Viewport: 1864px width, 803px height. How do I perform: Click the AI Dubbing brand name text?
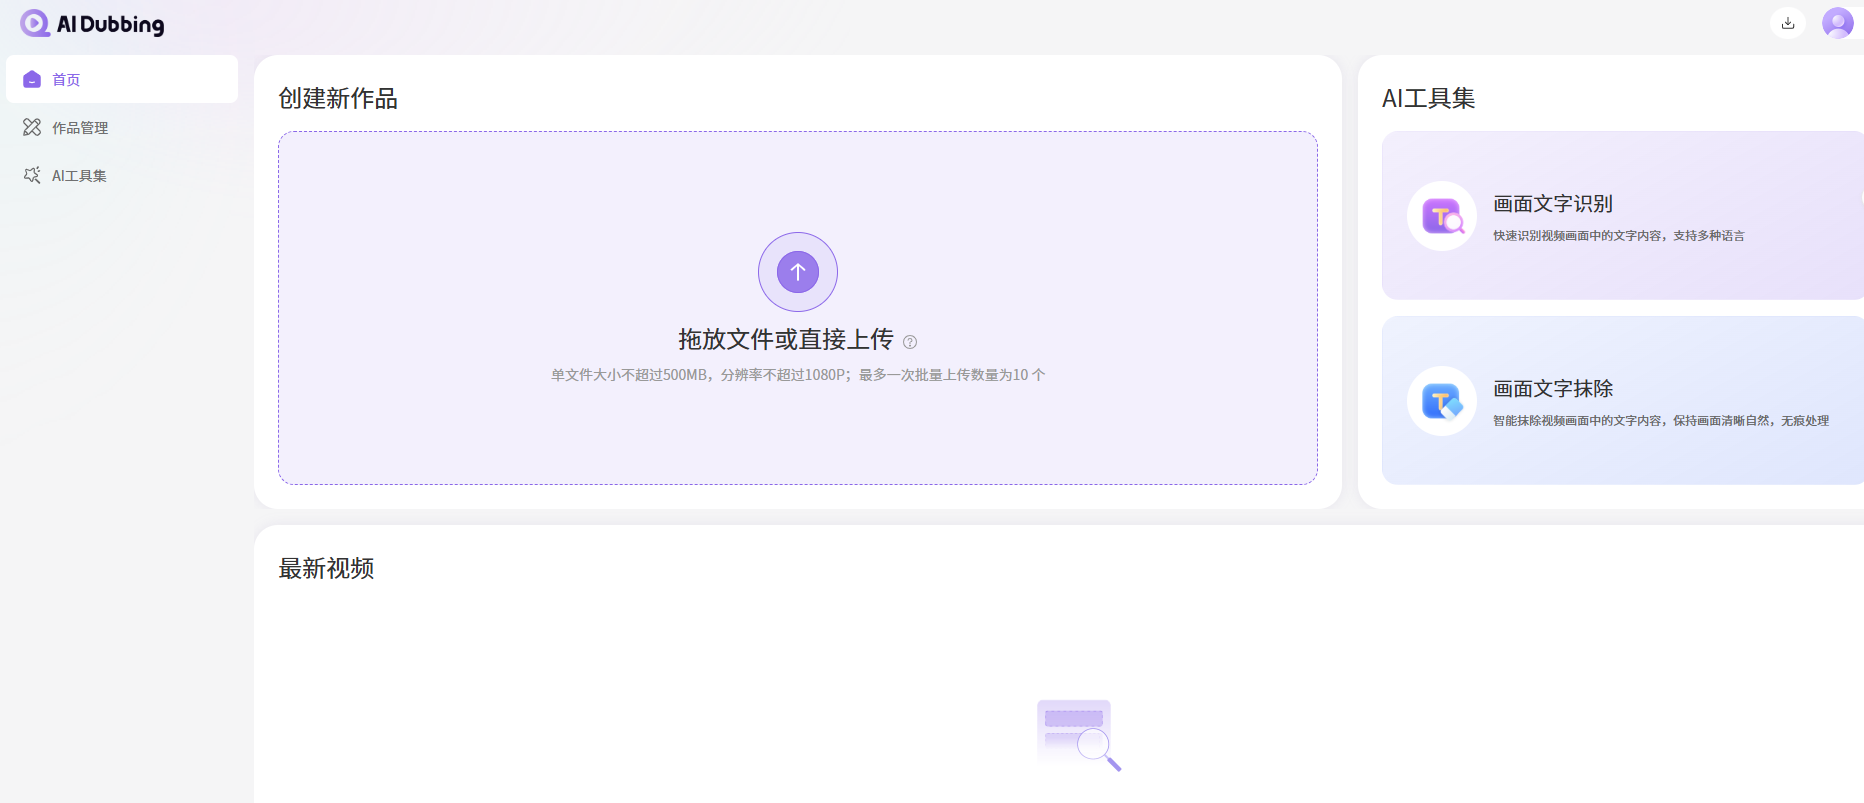[x=110, y=24]
